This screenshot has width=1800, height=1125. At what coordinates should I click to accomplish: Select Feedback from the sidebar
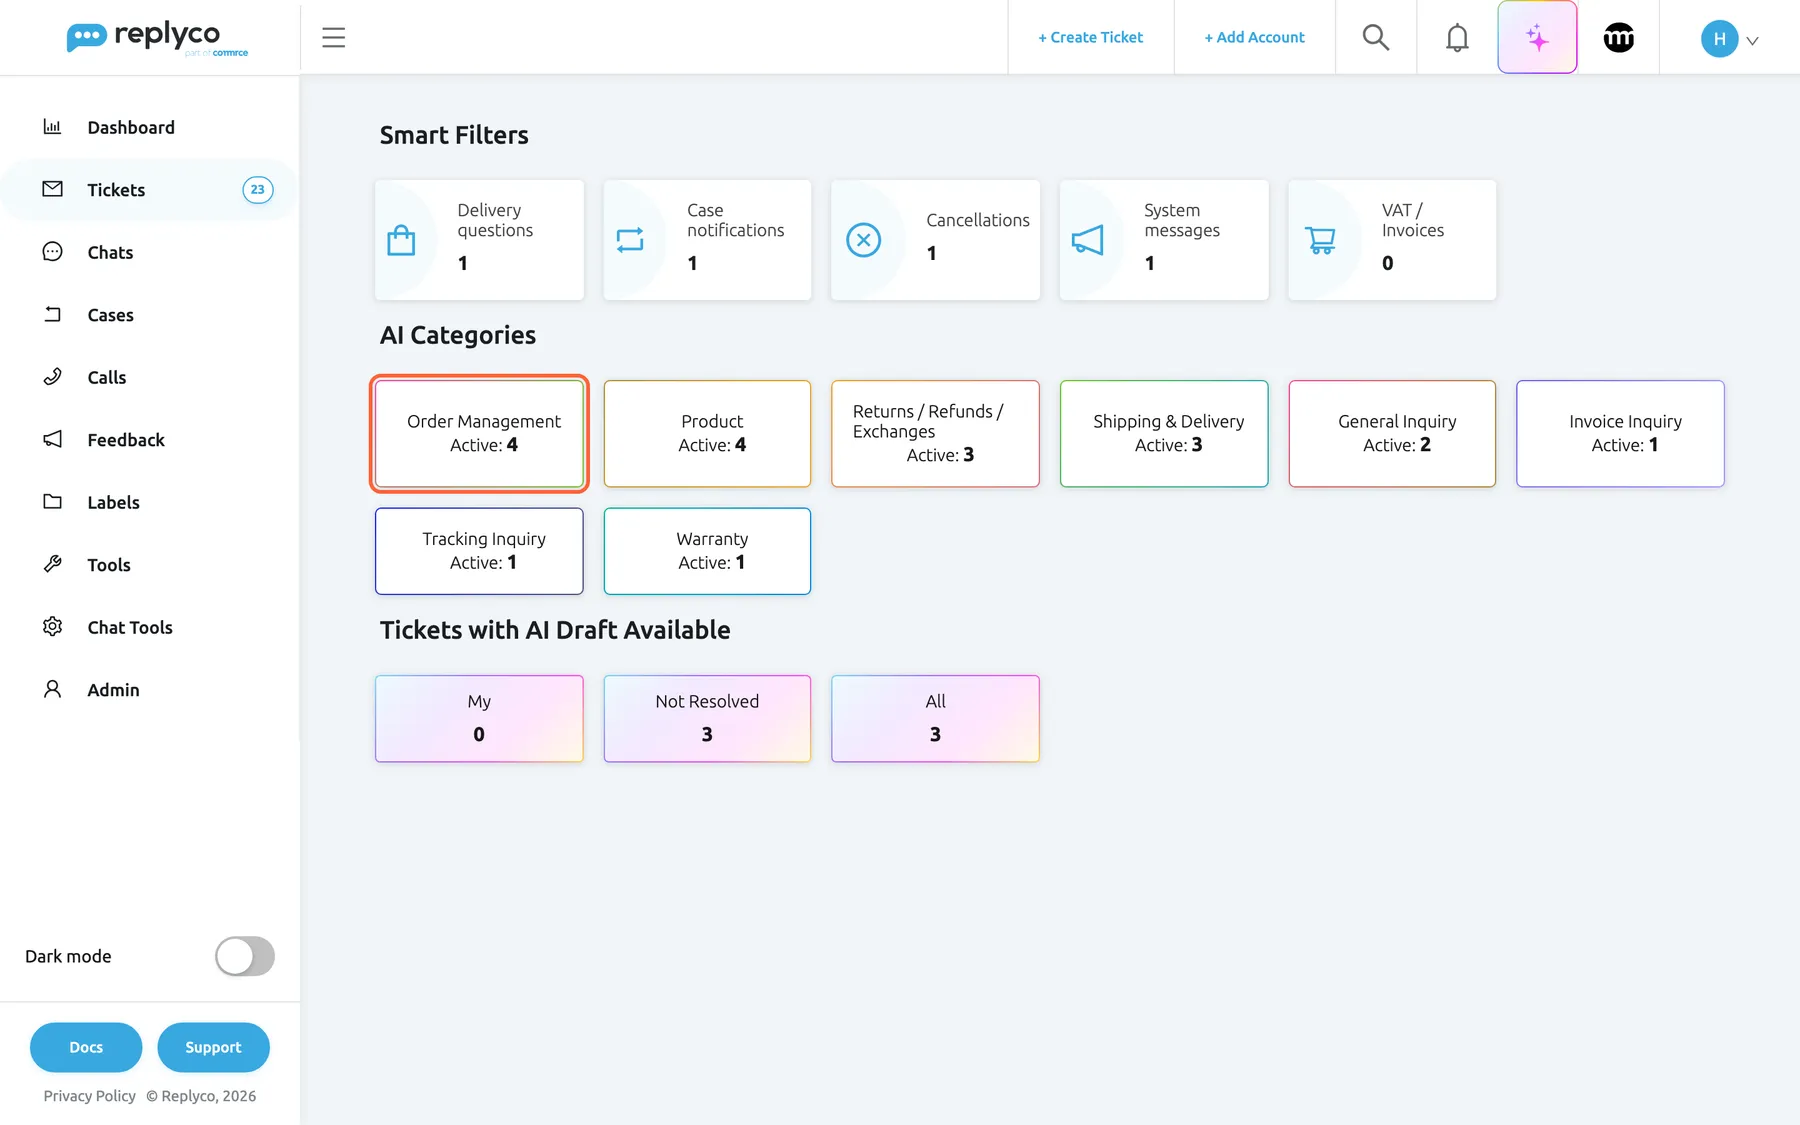[150, 440]
